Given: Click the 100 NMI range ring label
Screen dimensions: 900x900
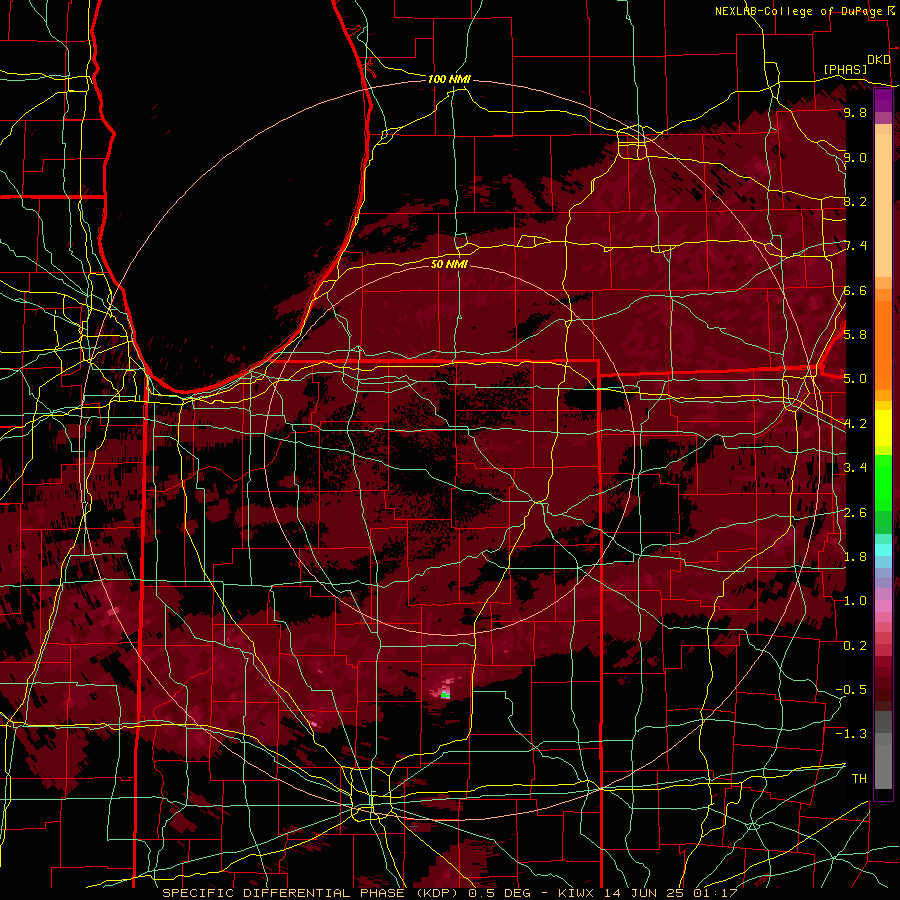Looking at the screenshot, I should [x=449, y=79].
